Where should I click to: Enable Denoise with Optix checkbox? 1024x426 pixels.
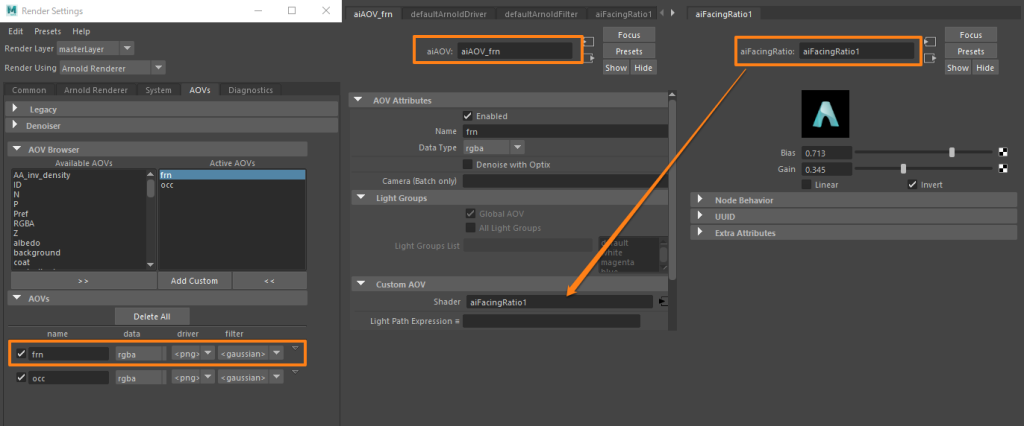[468, 165]
